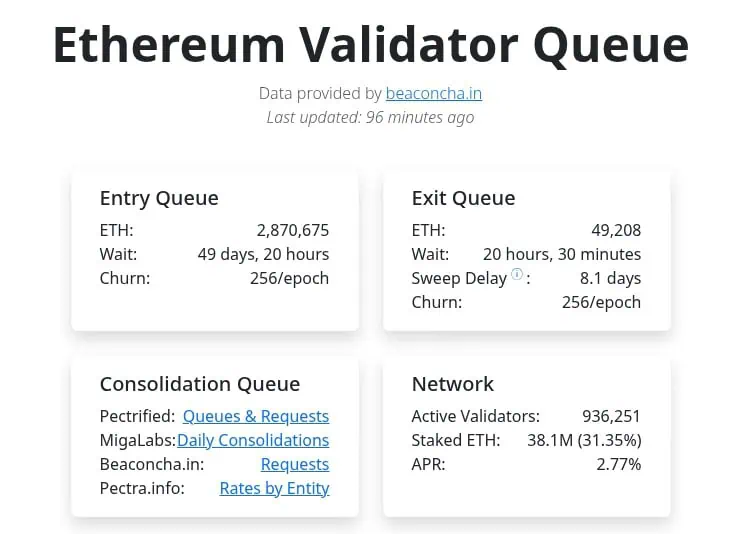The width and height of the screenshot is (749, 534).
Task: Open the Pectrified Queues & Requests link
Action: click(255, 416)
